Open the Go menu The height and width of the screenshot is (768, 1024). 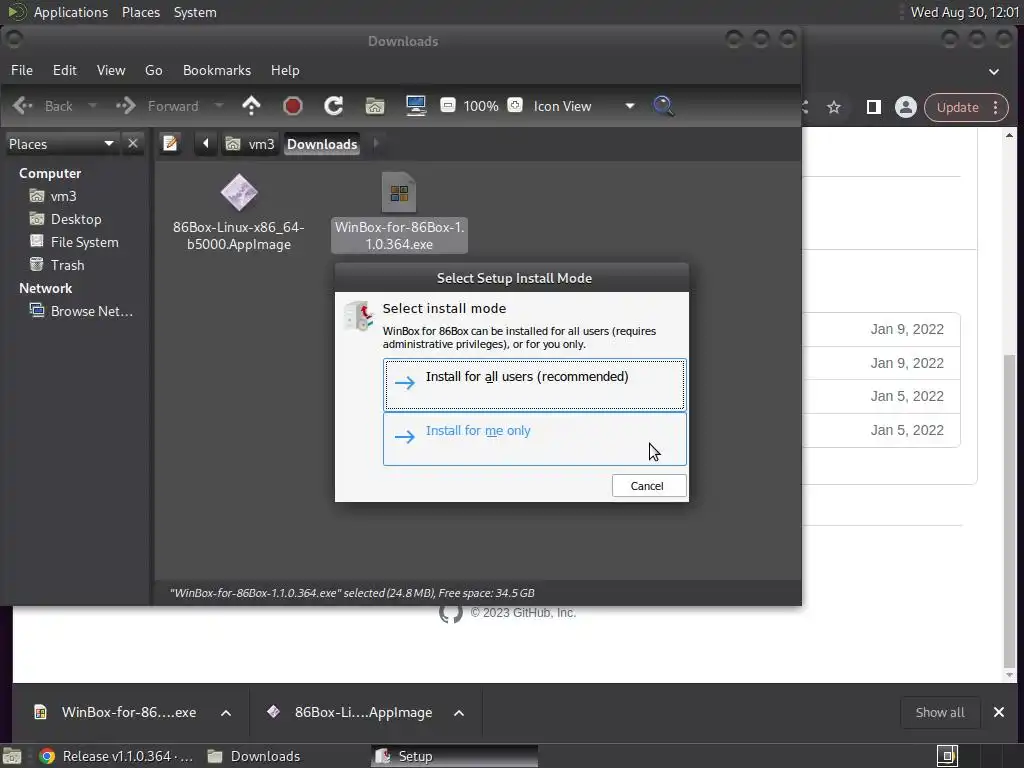[x=153, y=70]
